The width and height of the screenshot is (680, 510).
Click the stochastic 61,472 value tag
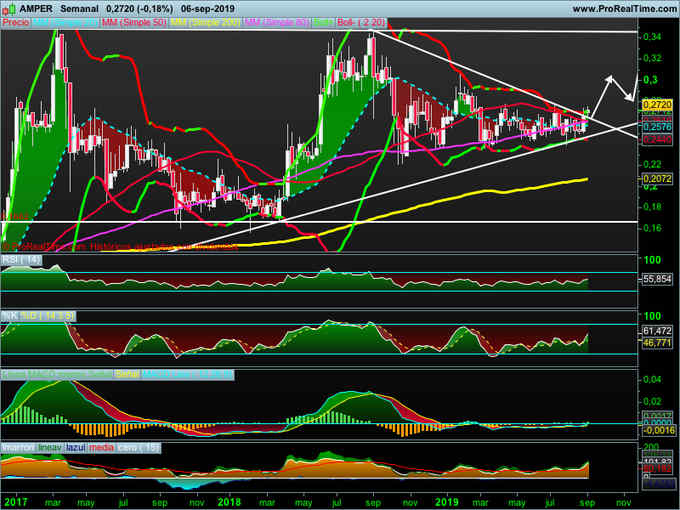pos(657,331)
